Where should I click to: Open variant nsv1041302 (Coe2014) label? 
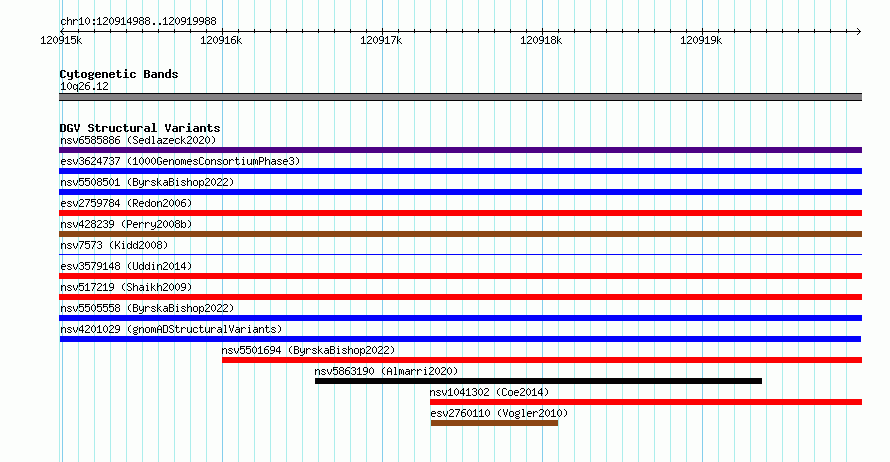[489, 392]
